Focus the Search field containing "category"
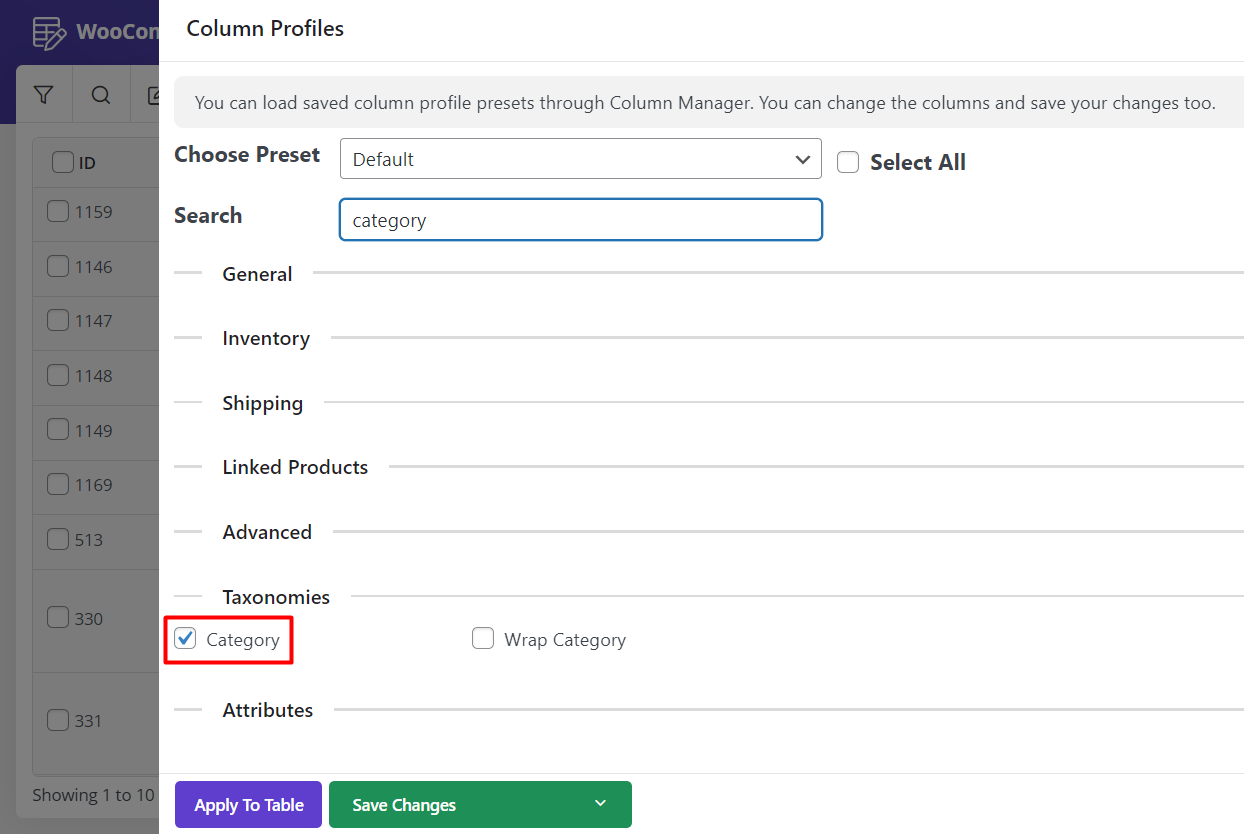This screenshot has height=834, width=1244. coord(580,220)
